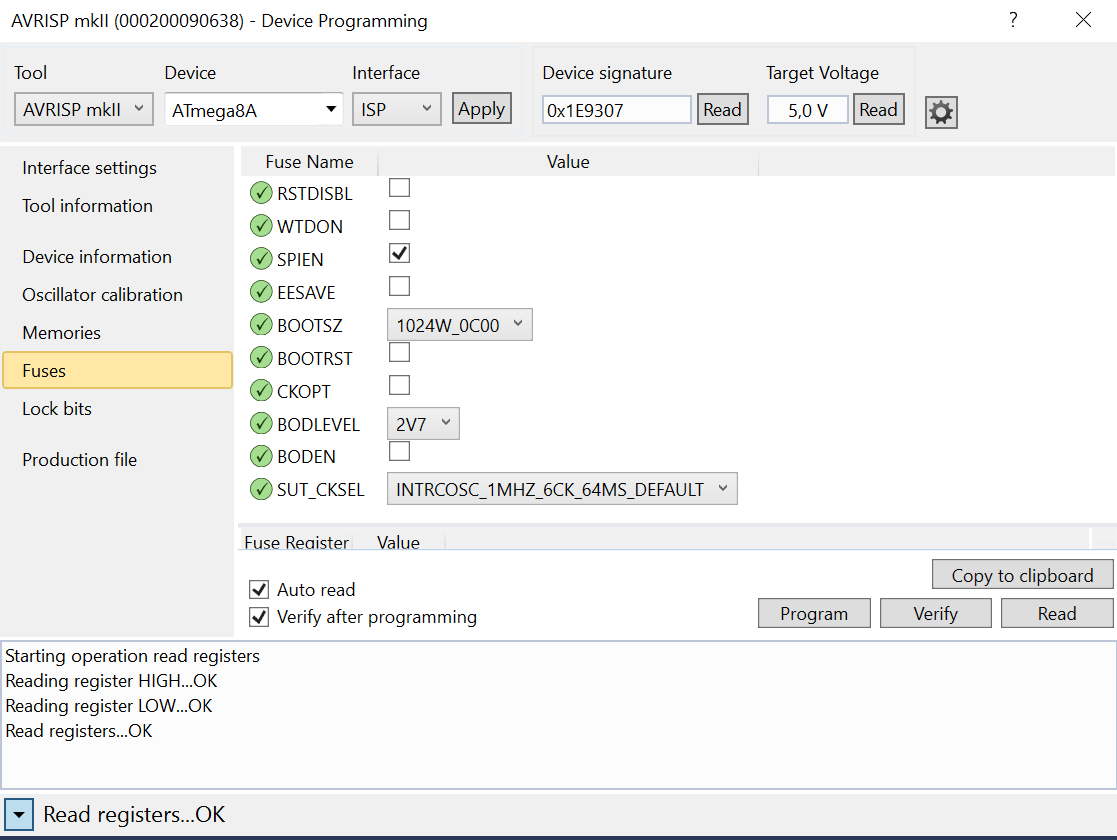Click the status icon beside RSTDISBL

[x=261, y=192]
